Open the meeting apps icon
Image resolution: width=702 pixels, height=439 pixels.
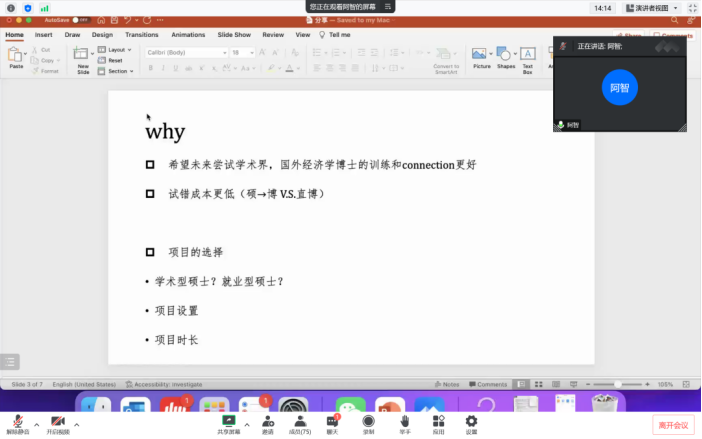tap(438, 423)
